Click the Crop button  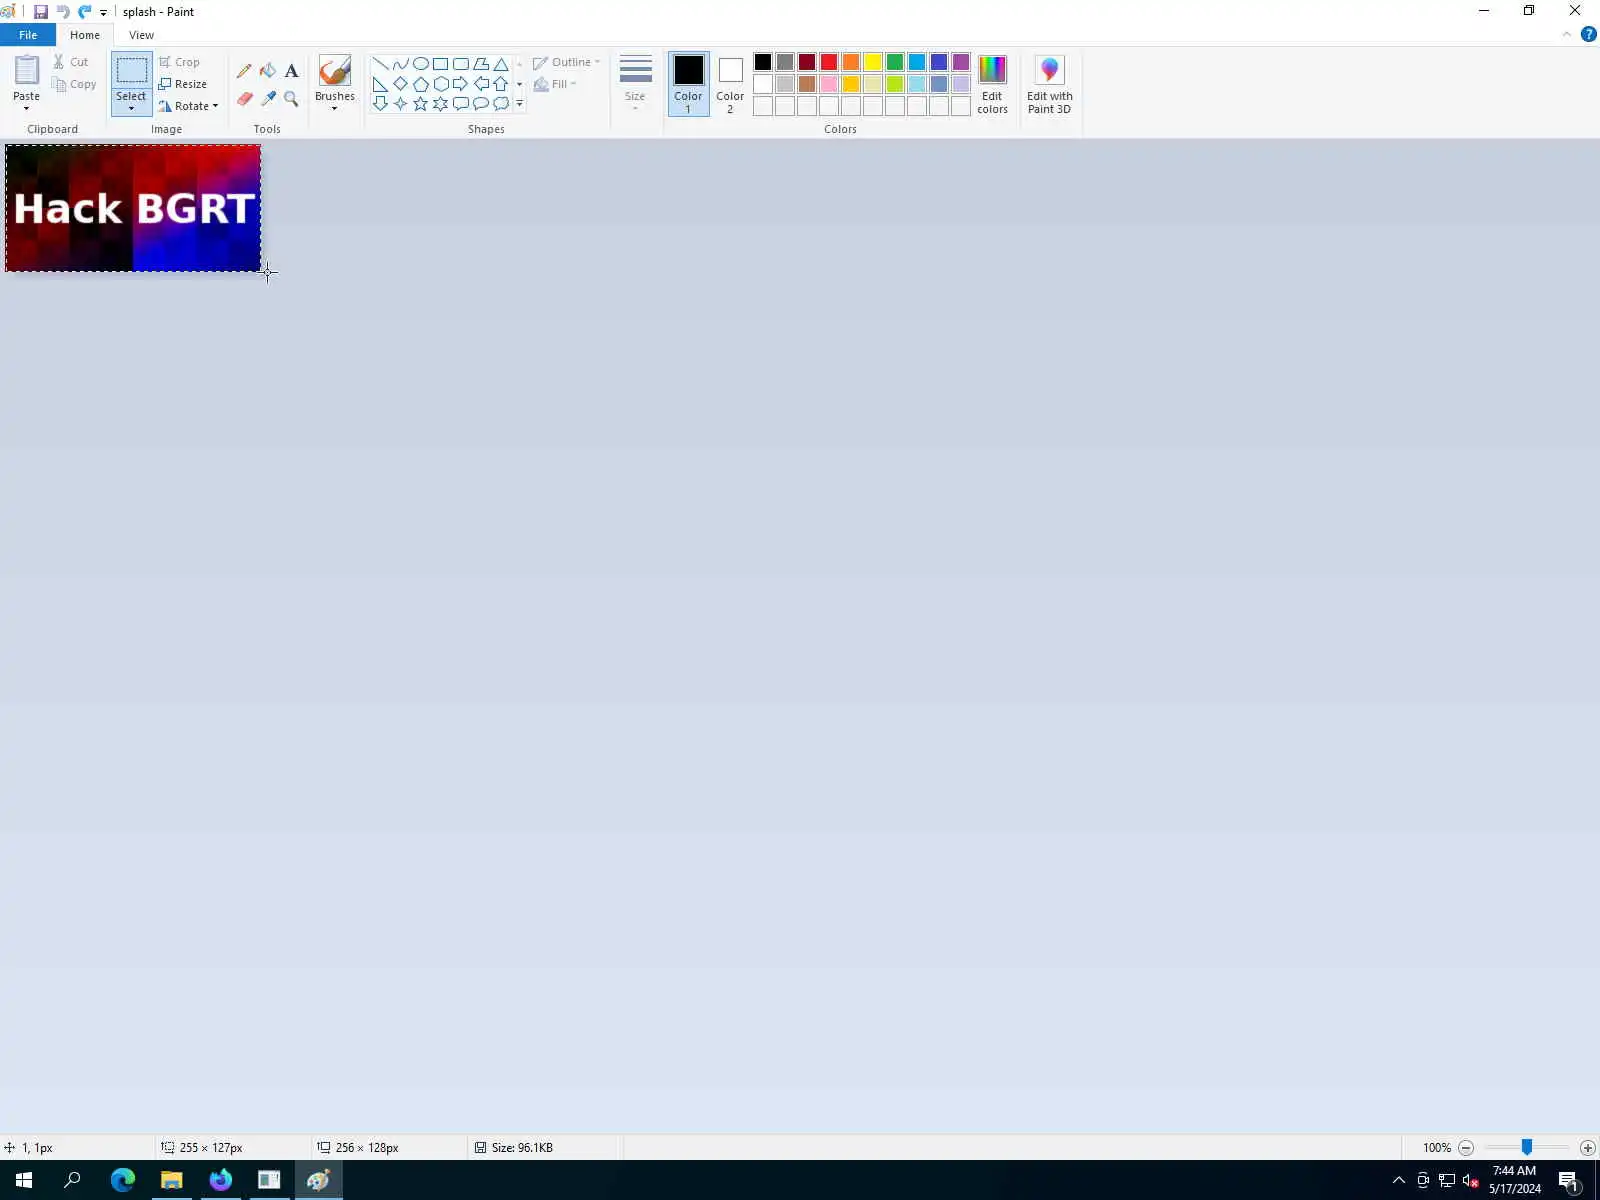click(180, 62)
